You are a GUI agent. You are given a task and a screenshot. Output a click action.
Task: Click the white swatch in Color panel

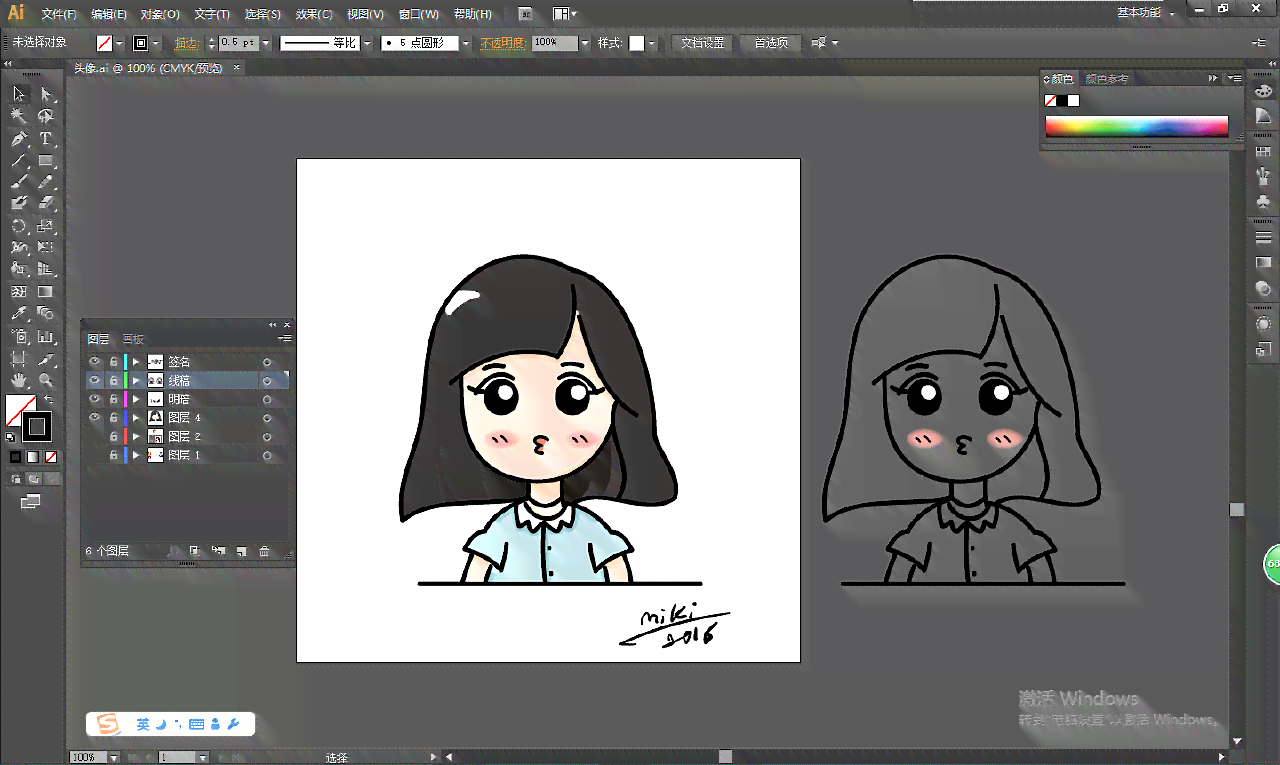coord(1074,100)
